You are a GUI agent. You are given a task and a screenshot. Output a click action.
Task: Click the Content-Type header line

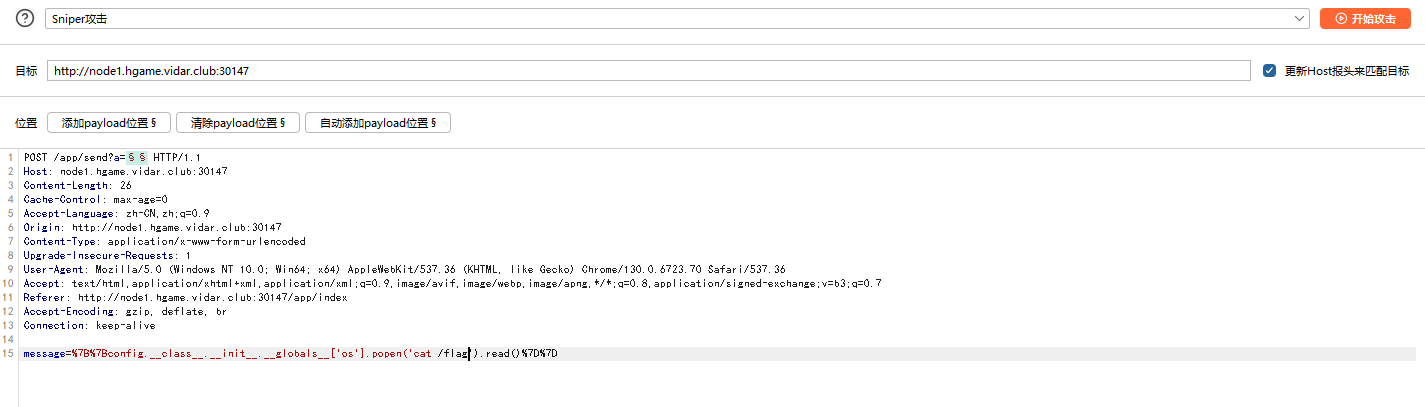pyautogui.click(x=164, y=242)
